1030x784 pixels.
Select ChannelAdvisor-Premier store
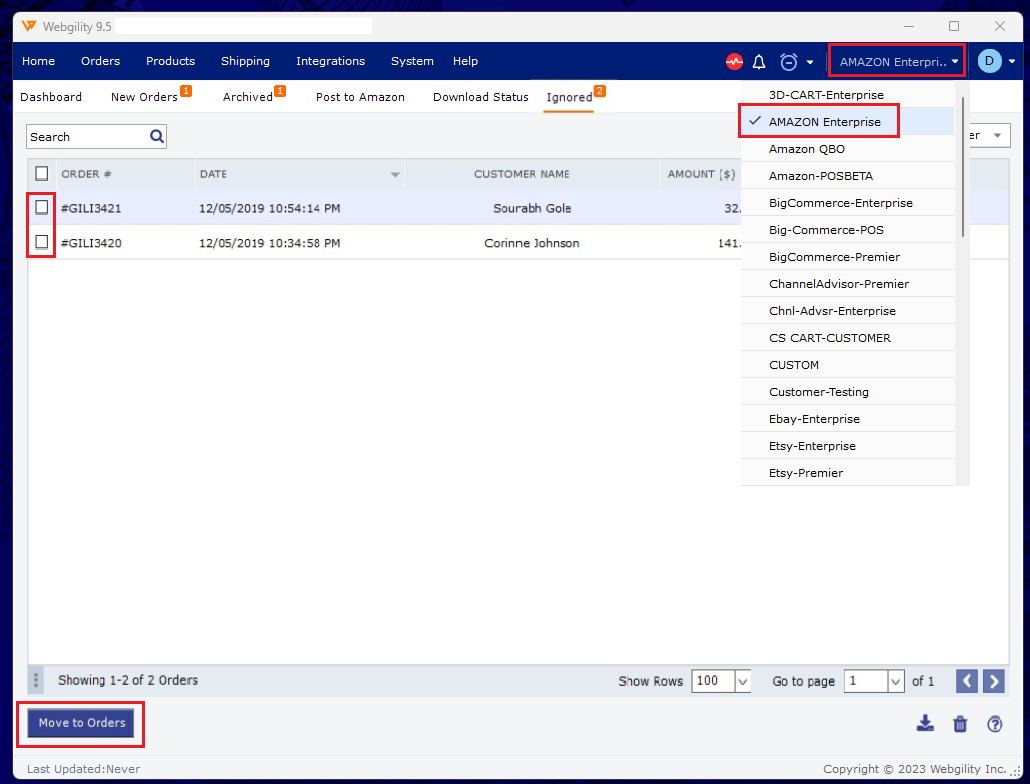(x=847, y=284)
